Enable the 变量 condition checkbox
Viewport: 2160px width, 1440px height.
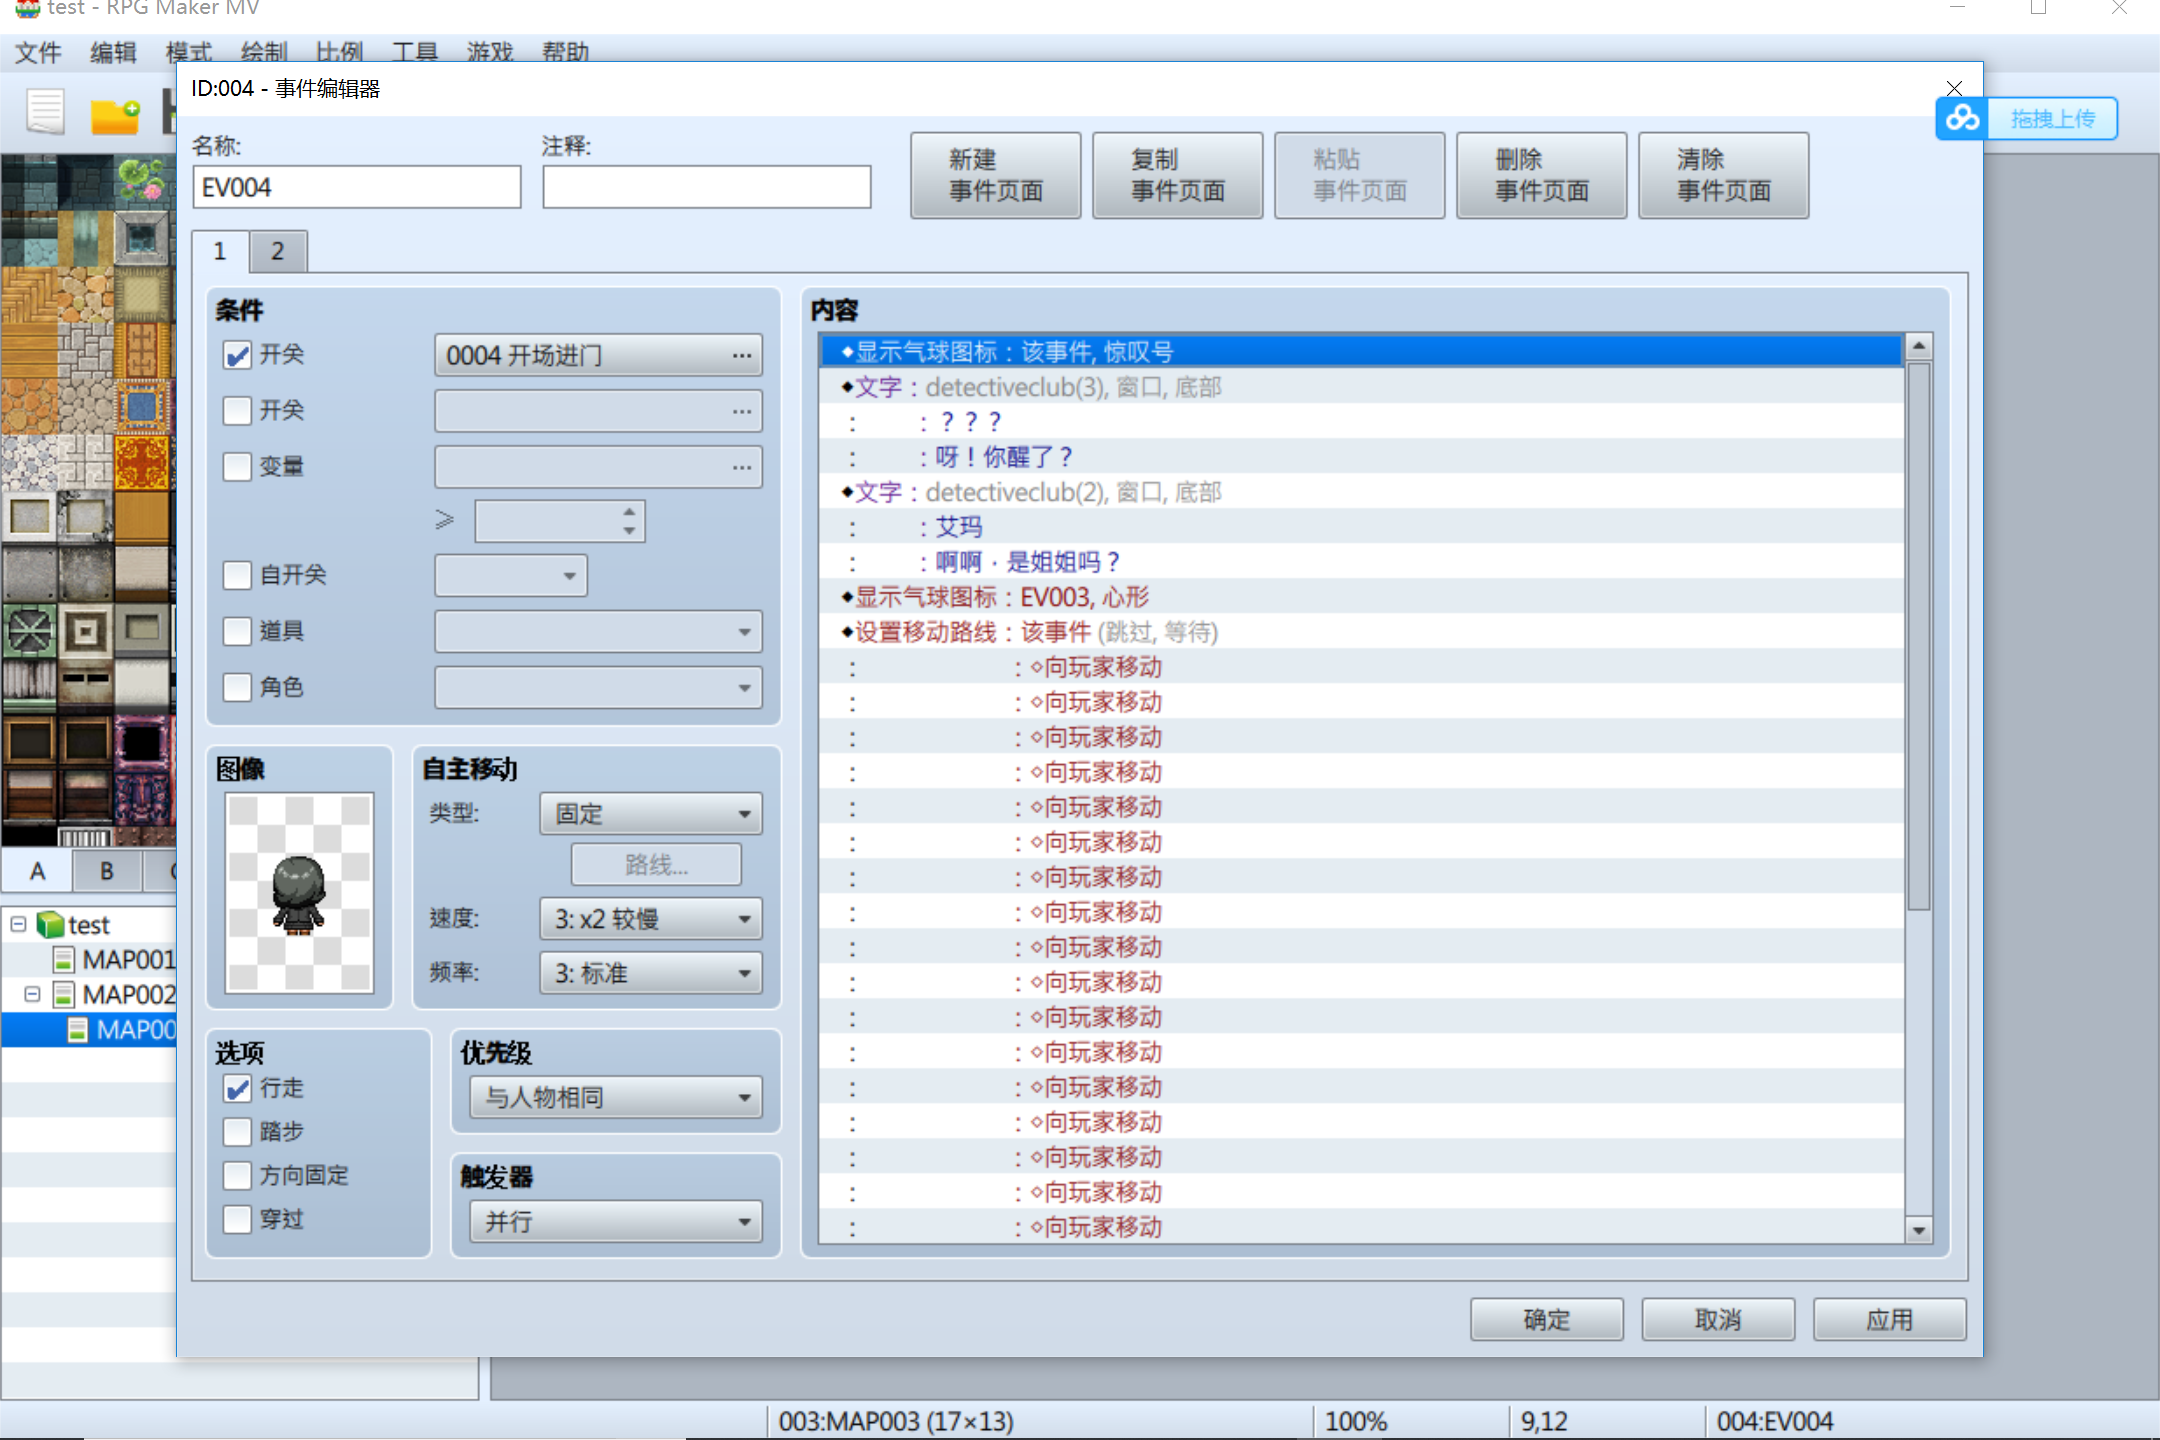click(237, 467)
